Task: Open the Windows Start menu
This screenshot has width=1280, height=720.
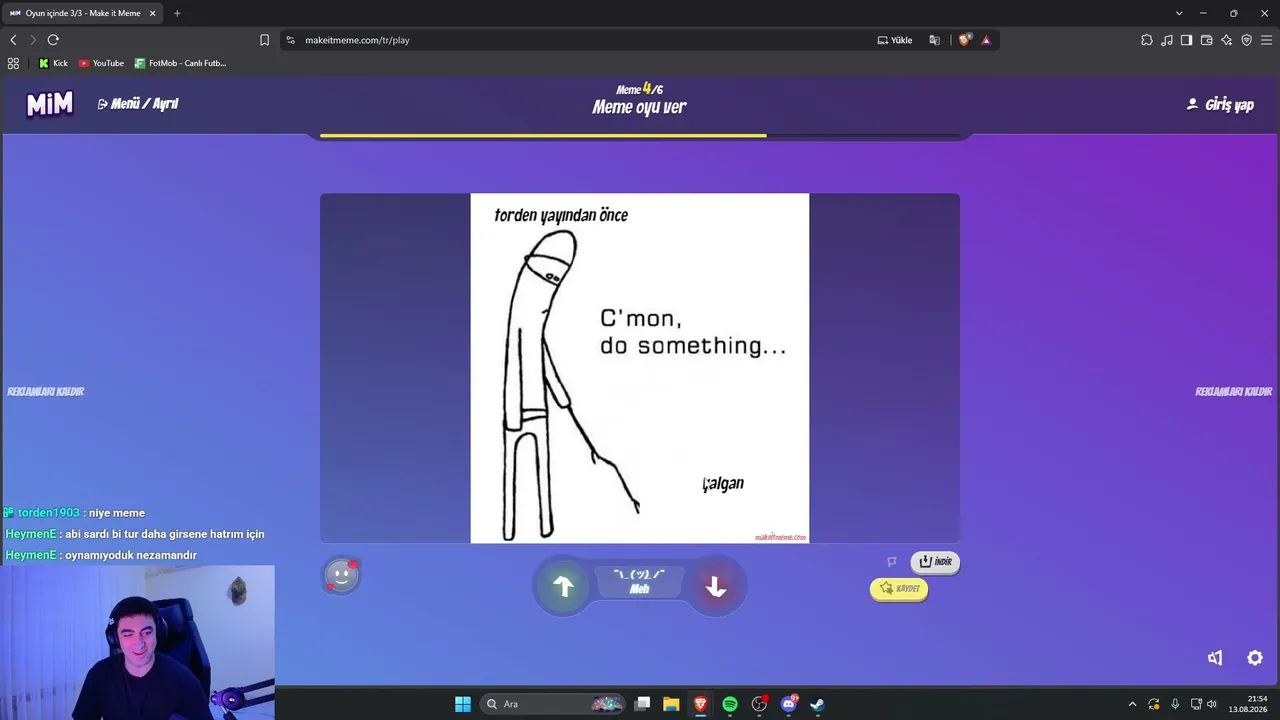Action: [463, 704]
